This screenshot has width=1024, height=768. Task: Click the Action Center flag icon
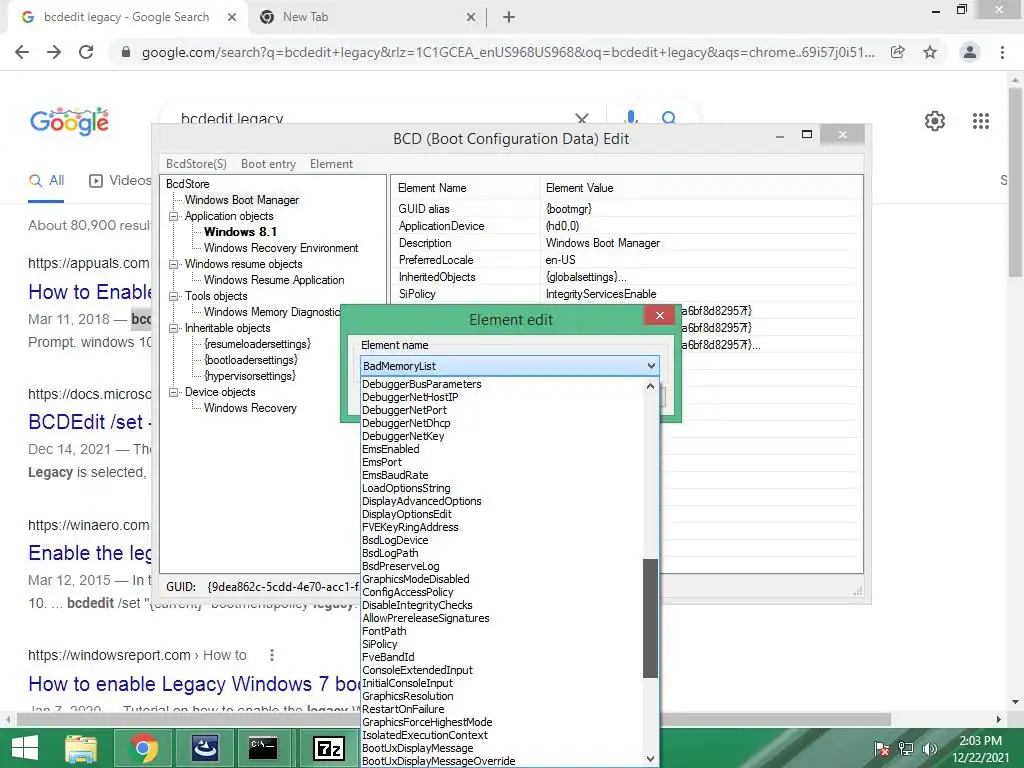click(x=881, y=748)
